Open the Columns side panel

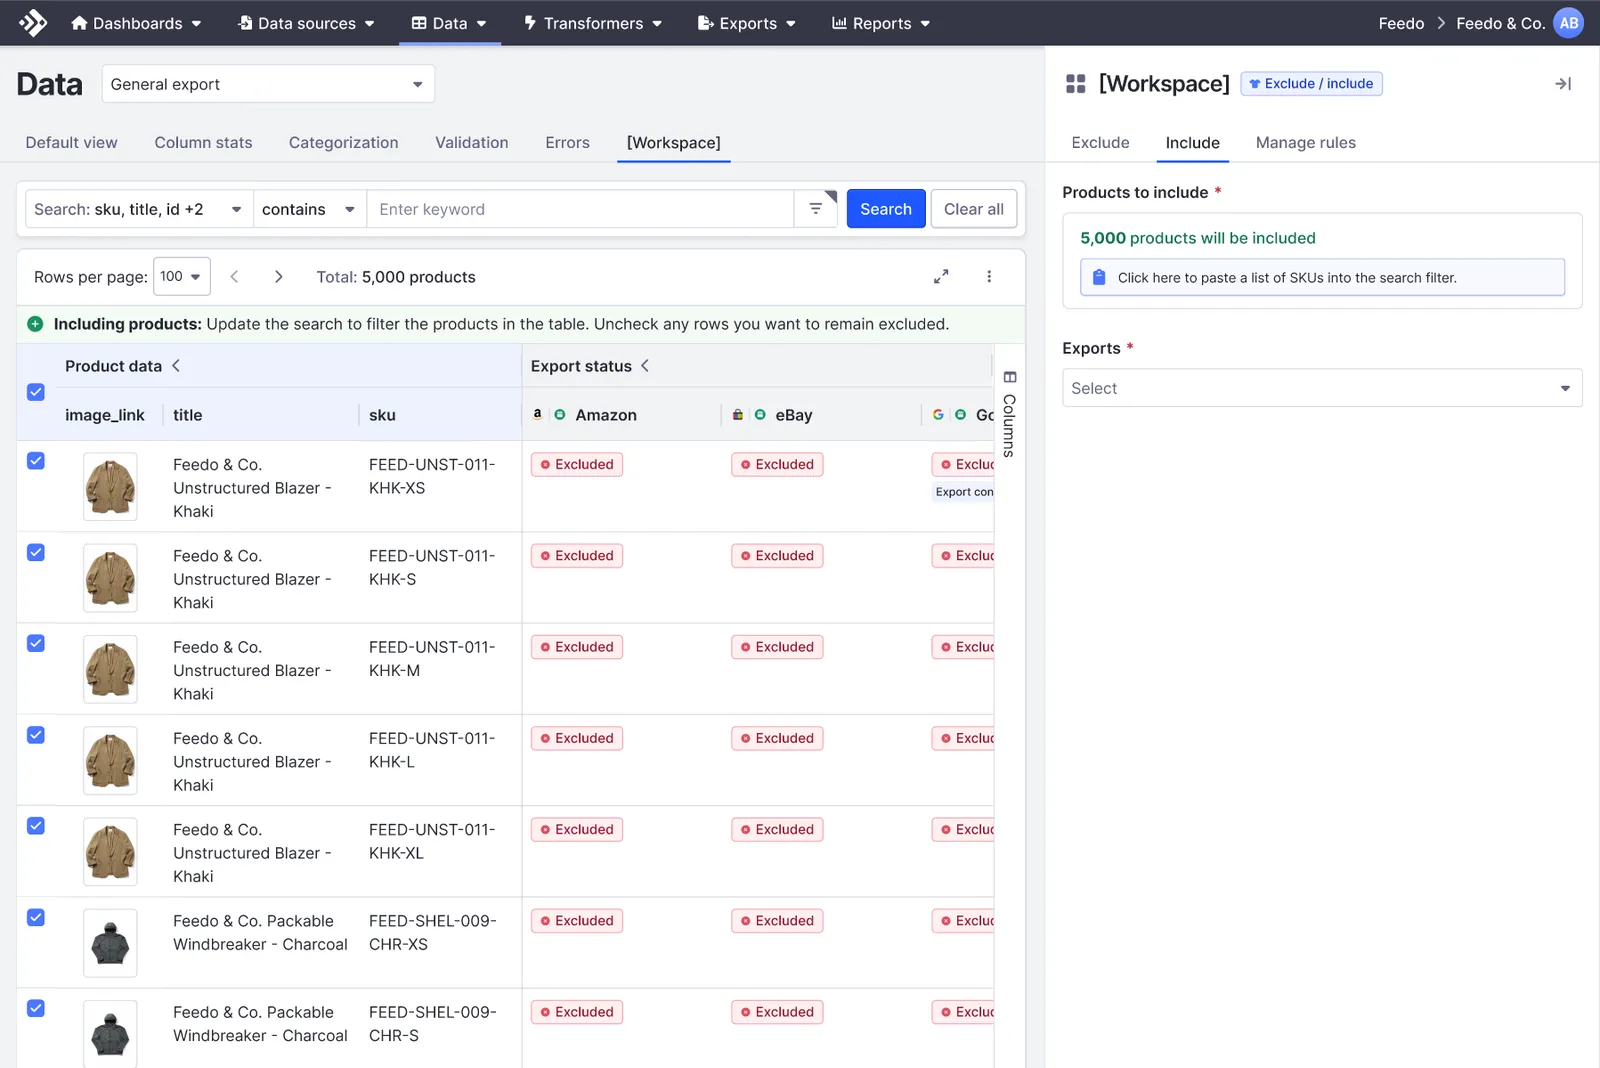pos(1010,414)
